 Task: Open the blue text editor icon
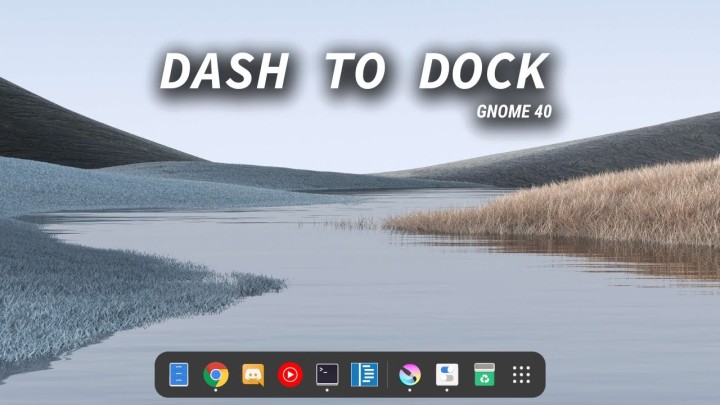pos(365,374)
